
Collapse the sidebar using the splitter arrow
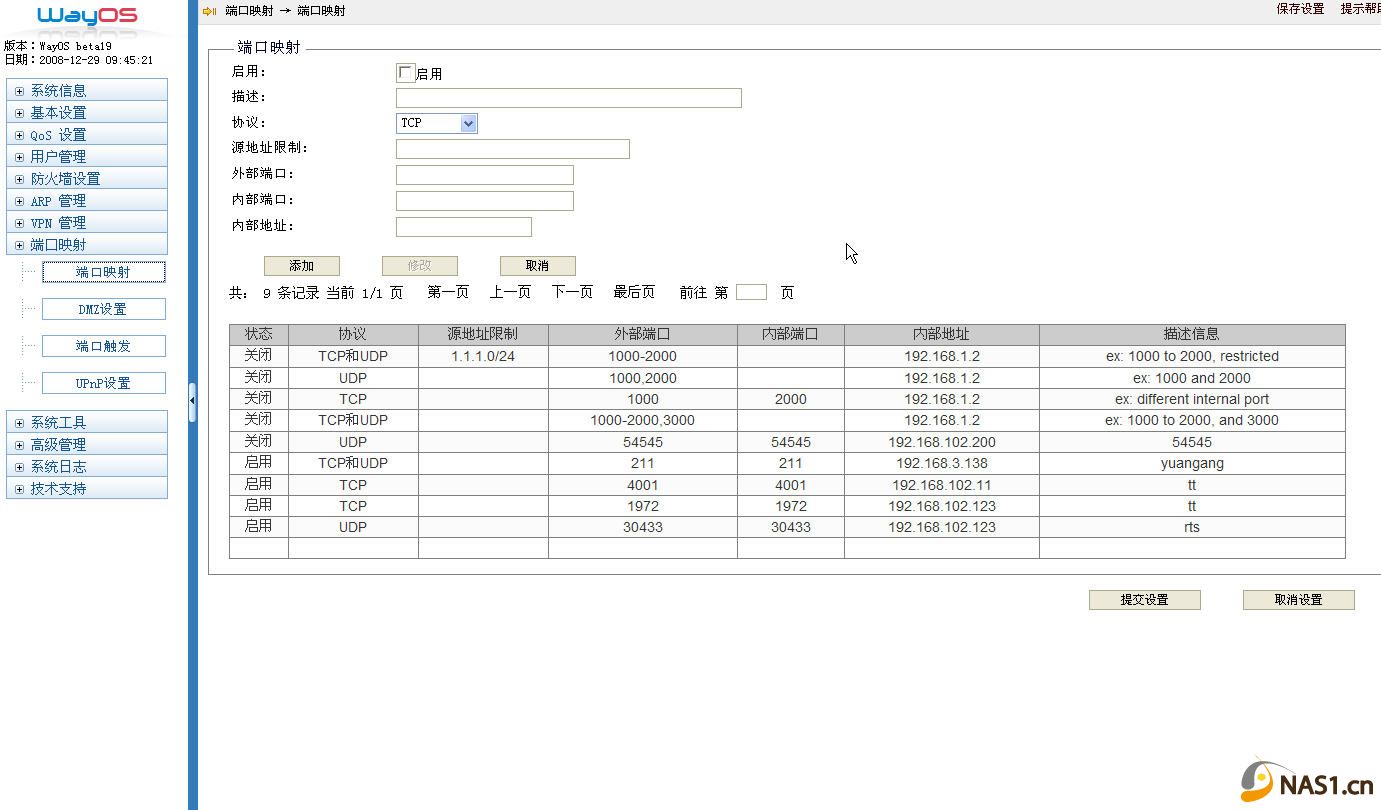click(x=192, y=401)
